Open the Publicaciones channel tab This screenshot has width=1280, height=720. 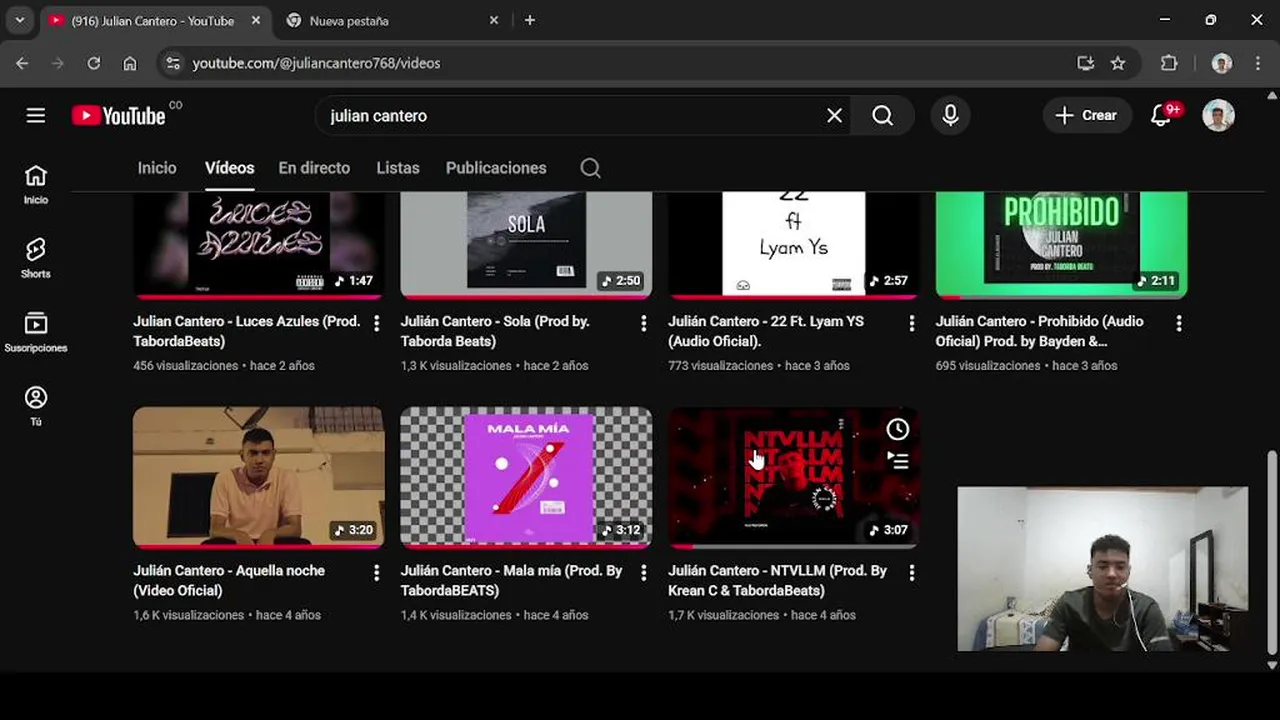click(x=496, y=168)
